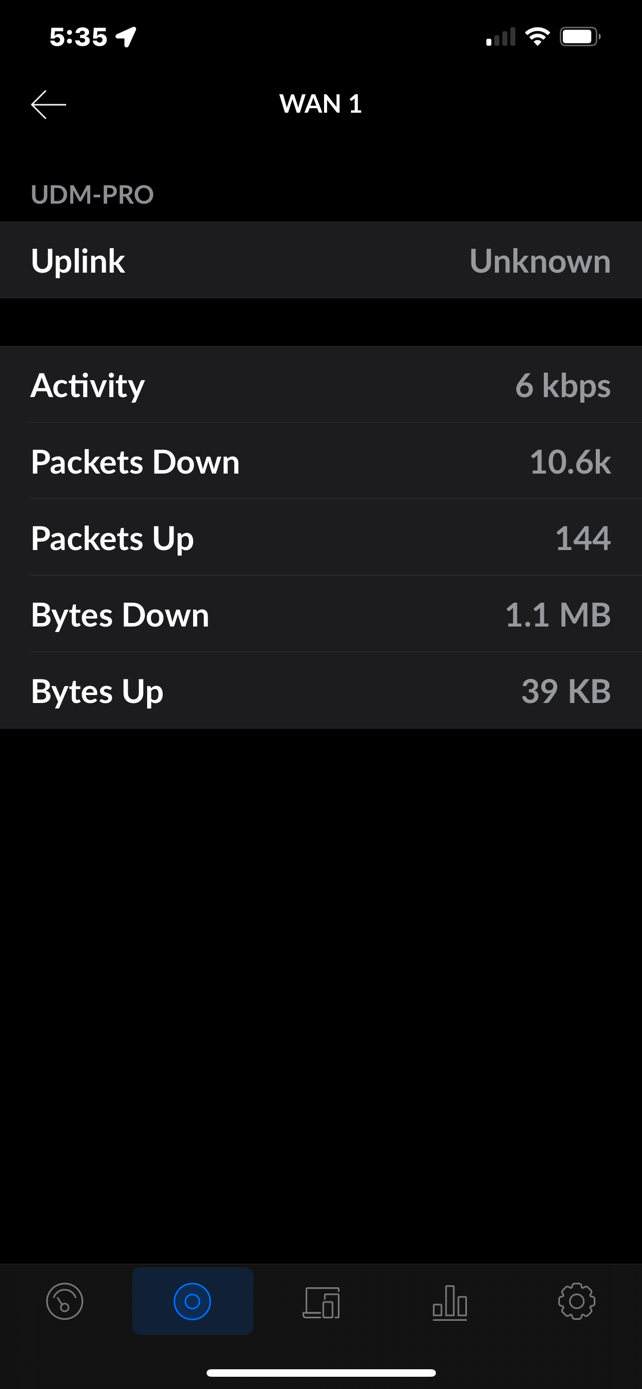The width and height of the screenshot is (642, 1389).
Task: Tap the cellular signal bars
Action: [501, 38]
